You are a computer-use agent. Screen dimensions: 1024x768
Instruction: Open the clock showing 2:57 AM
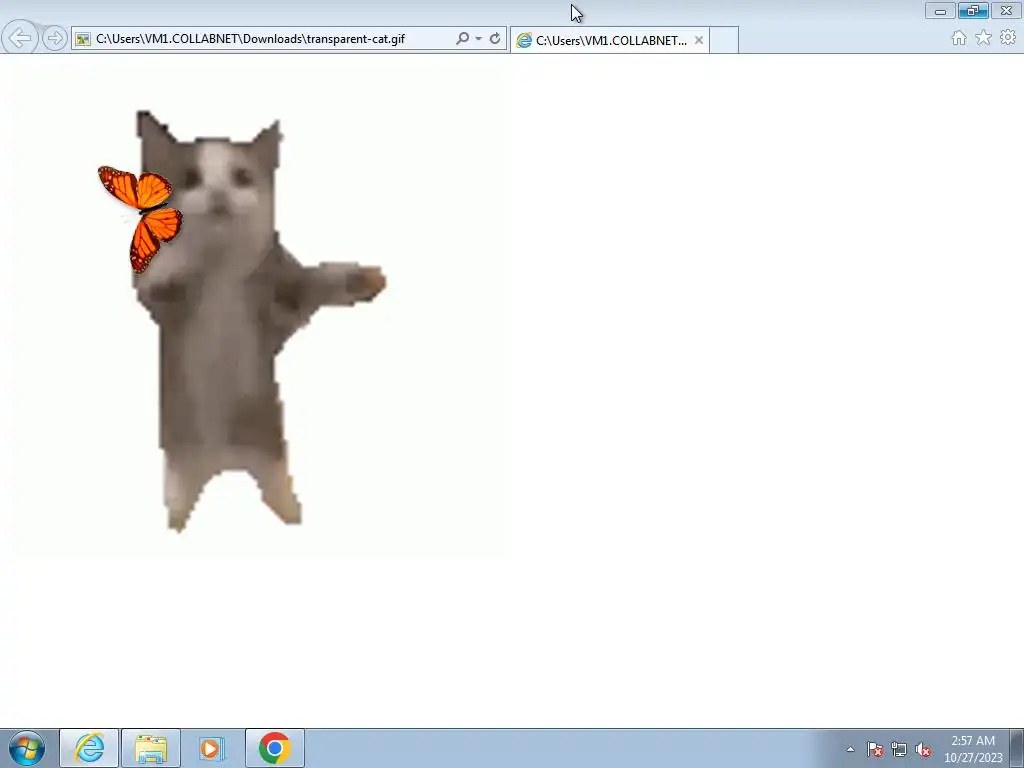pos(973,749)
